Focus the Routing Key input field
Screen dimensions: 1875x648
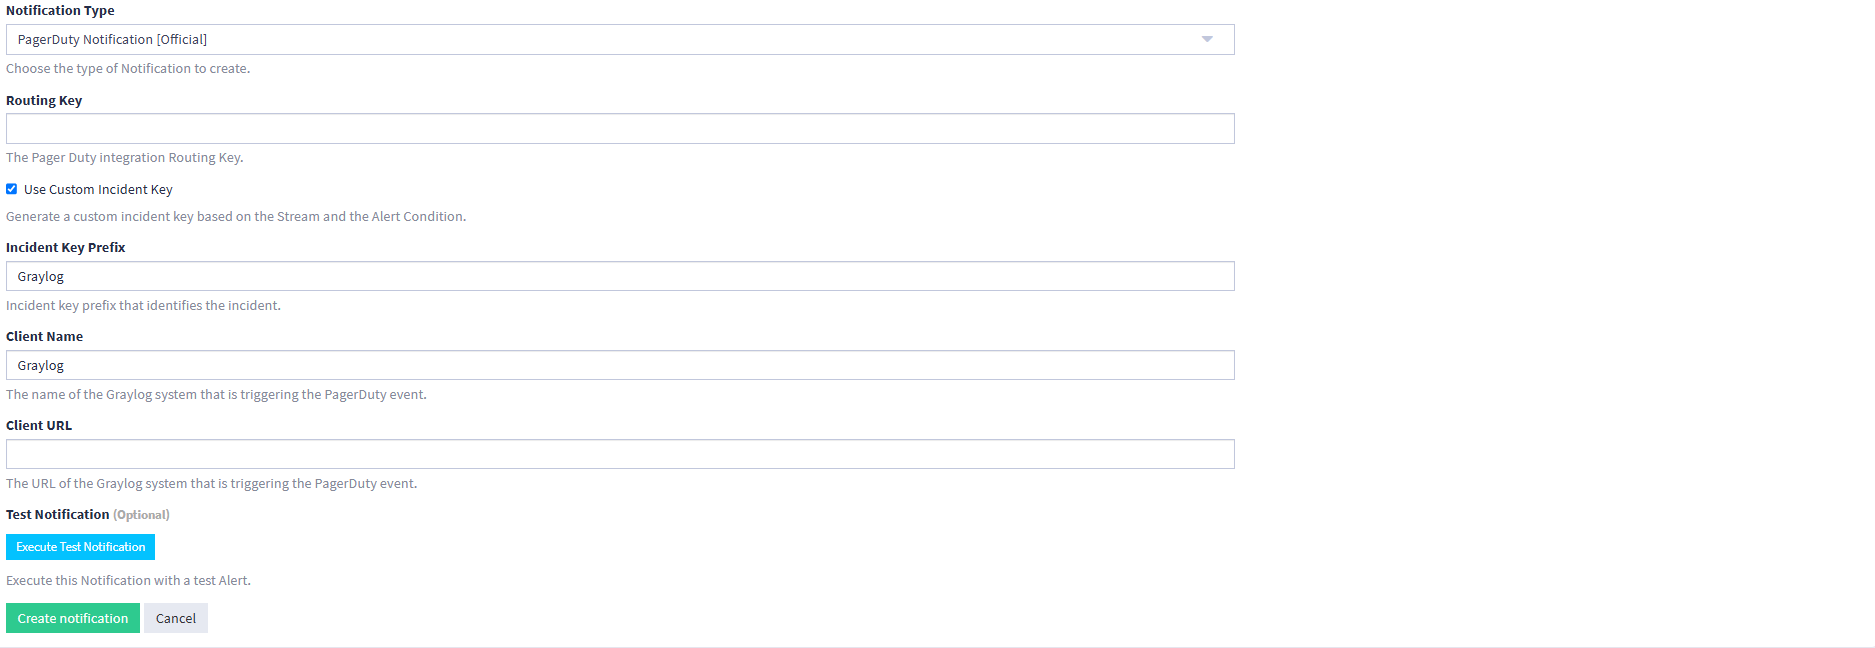(x=620, y=129)
